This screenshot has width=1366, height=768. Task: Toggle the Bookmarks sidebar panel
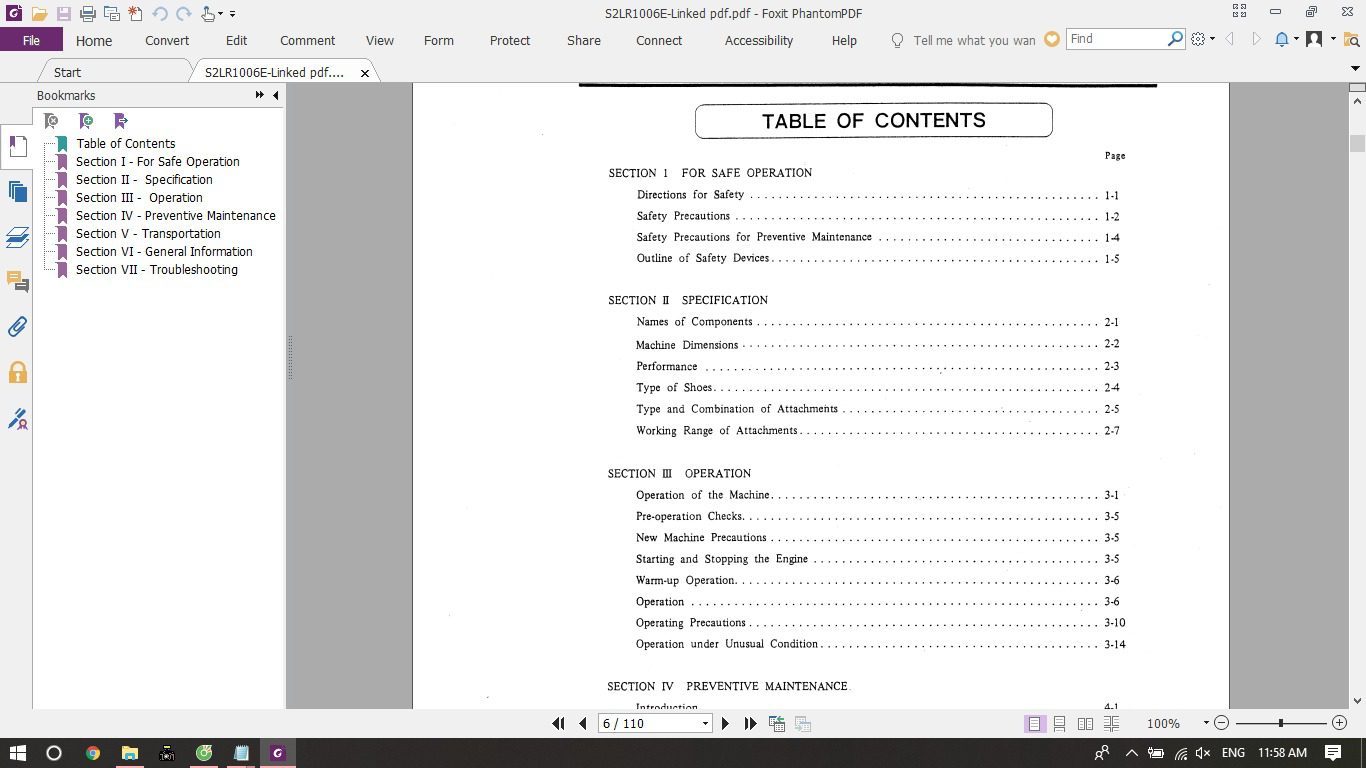click(x=16, y=145)
